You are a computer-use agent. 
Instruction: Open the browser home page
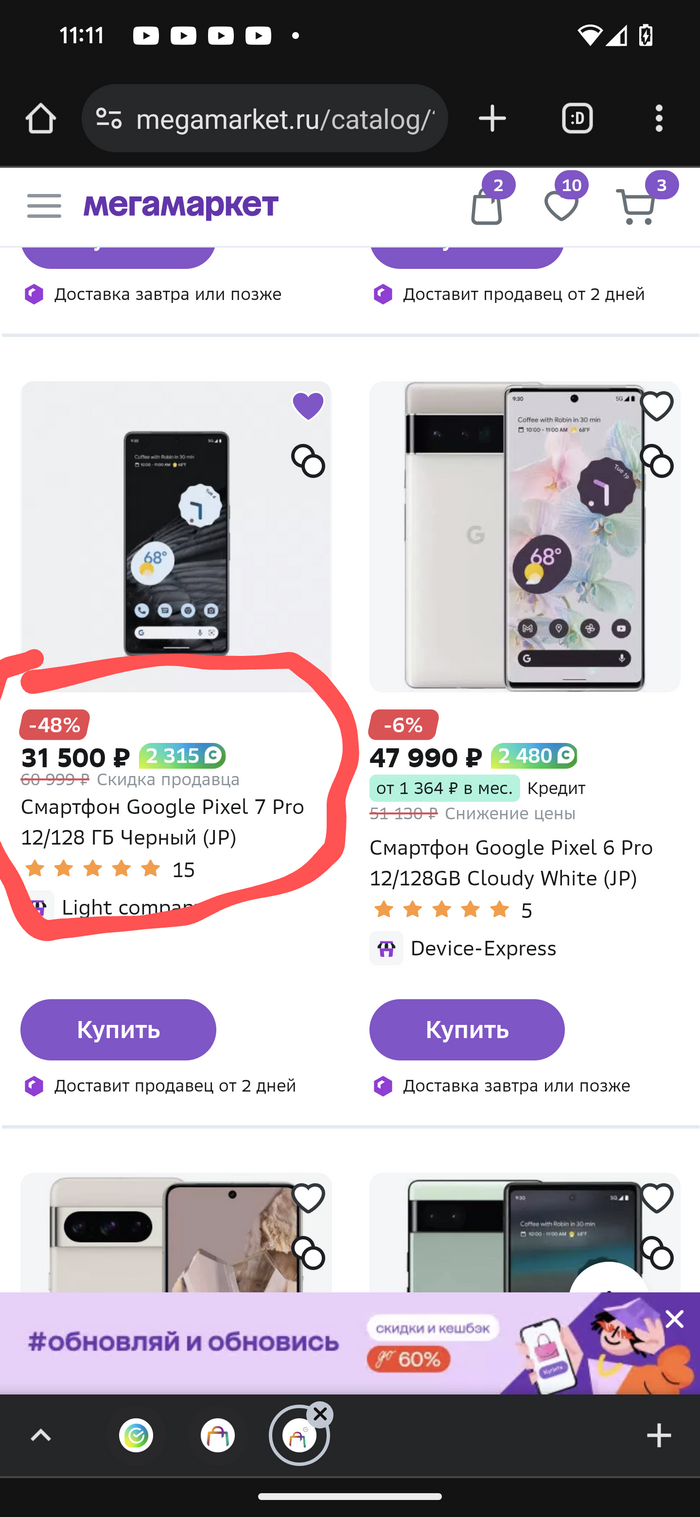click(41, 119)
